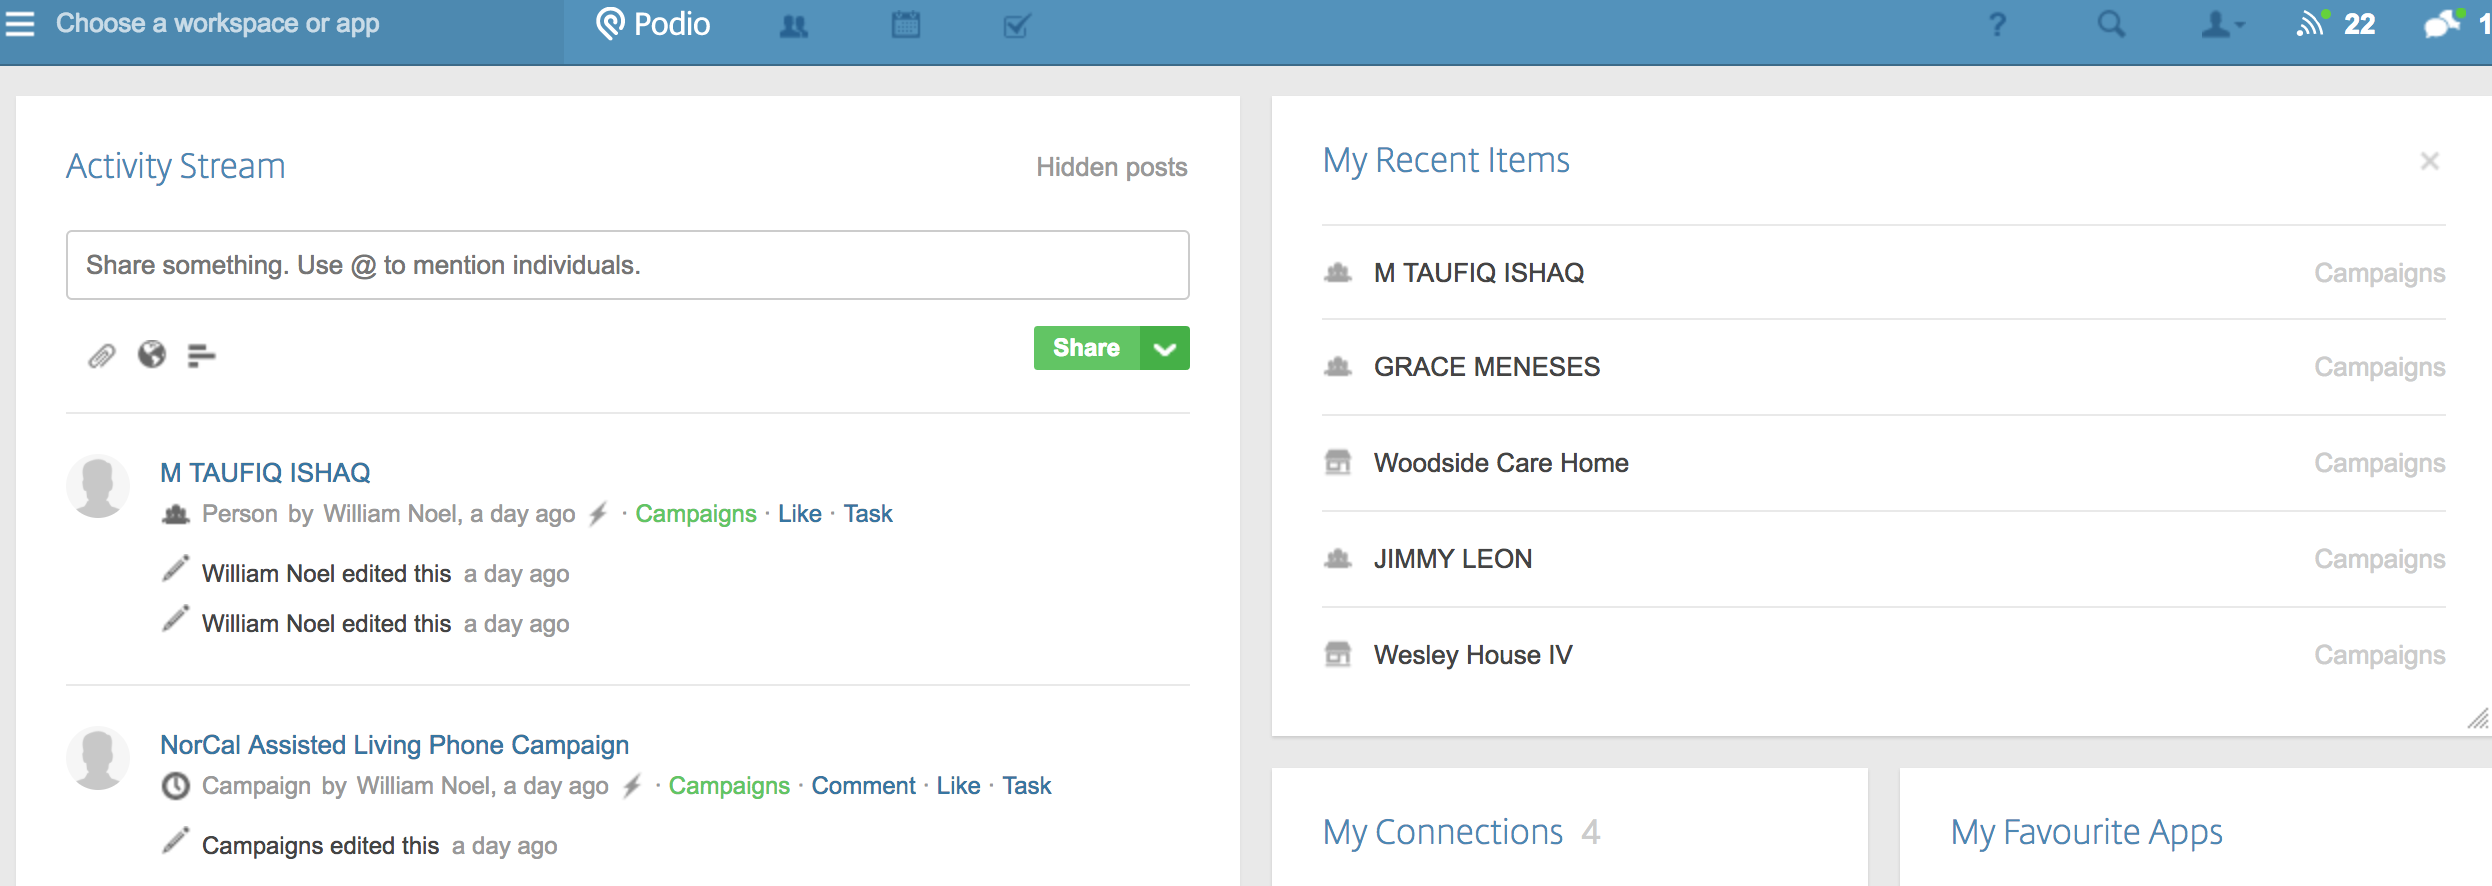The height and width of the screenshot is (886, 2492).
Task: Open the Hidden posts link
Action: tap(1111, 167)
